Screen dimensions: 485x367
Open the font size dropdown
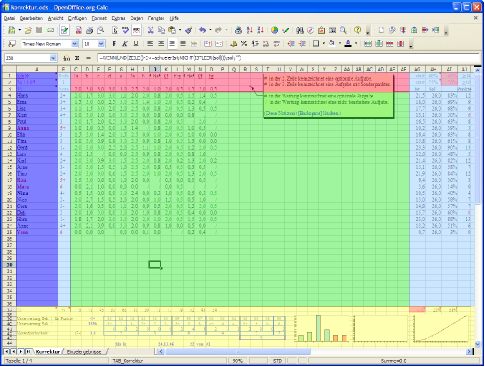pos(101,44)
